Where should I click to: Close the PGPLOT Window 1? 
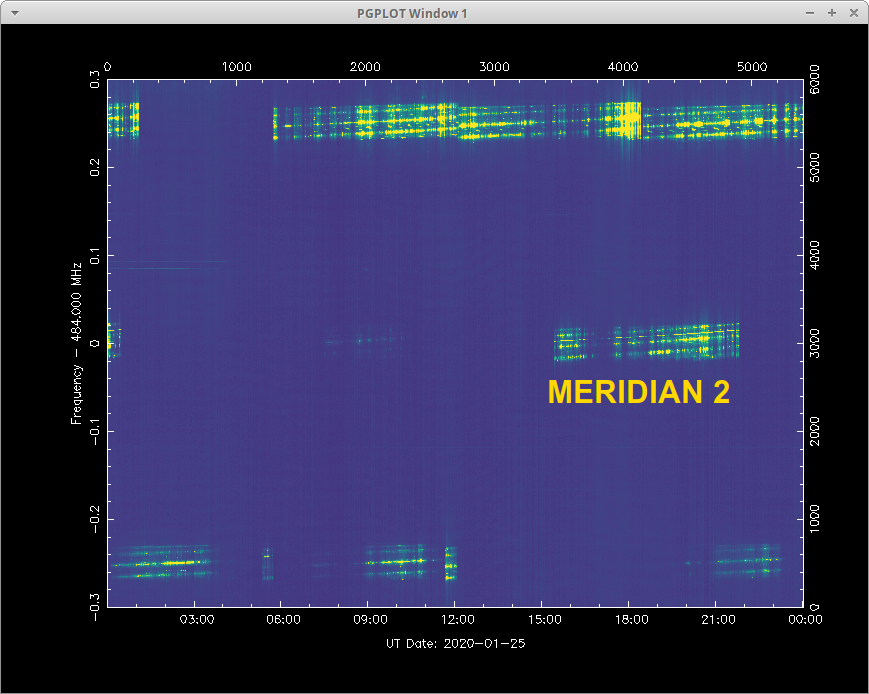(x=854, y=13)
